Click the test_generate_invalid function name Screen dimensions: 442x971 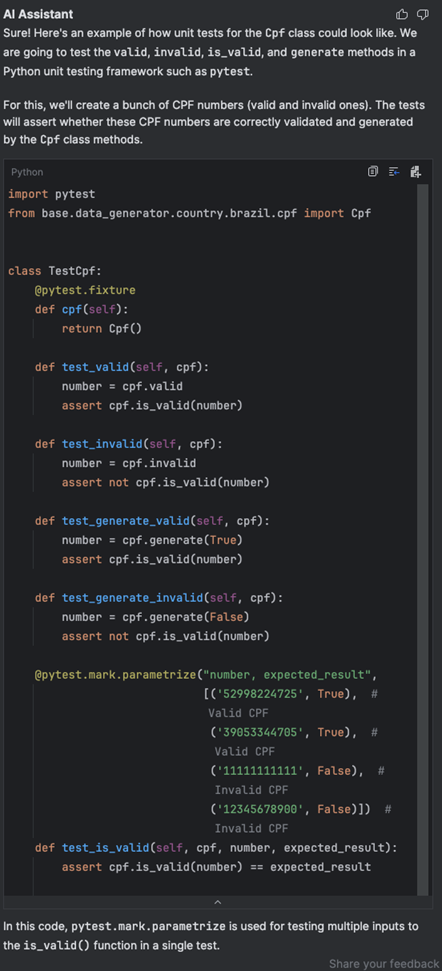132,598
